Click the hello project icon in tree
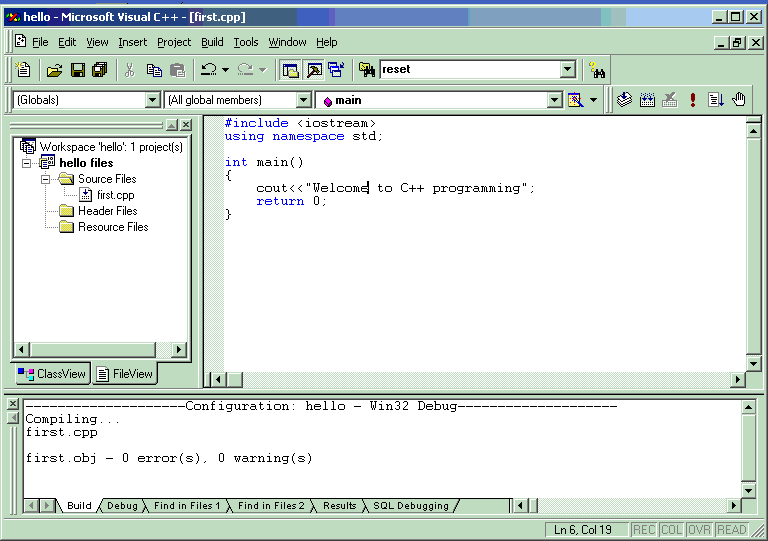 48,162
